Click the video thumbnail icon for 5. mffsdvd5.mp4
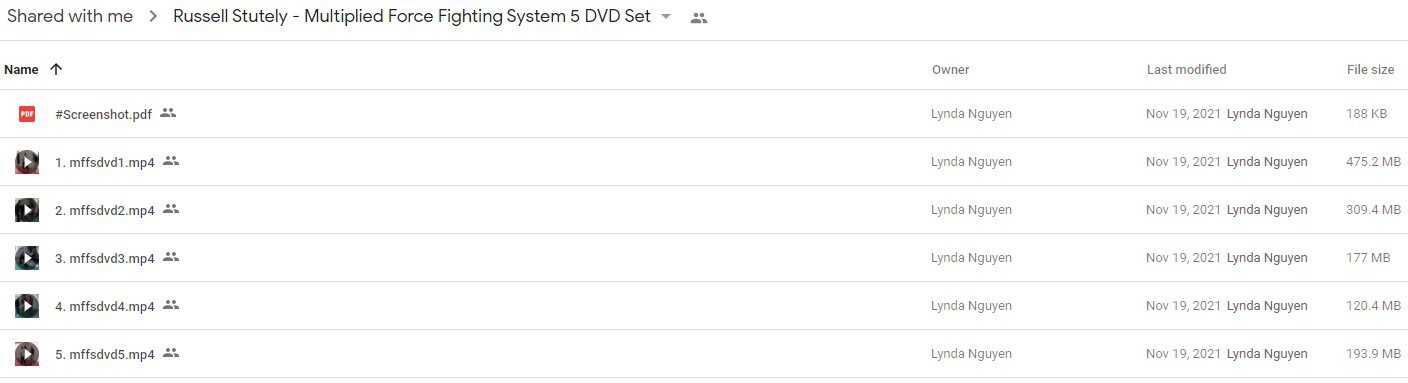1408x383 pixels. (27, 354)
